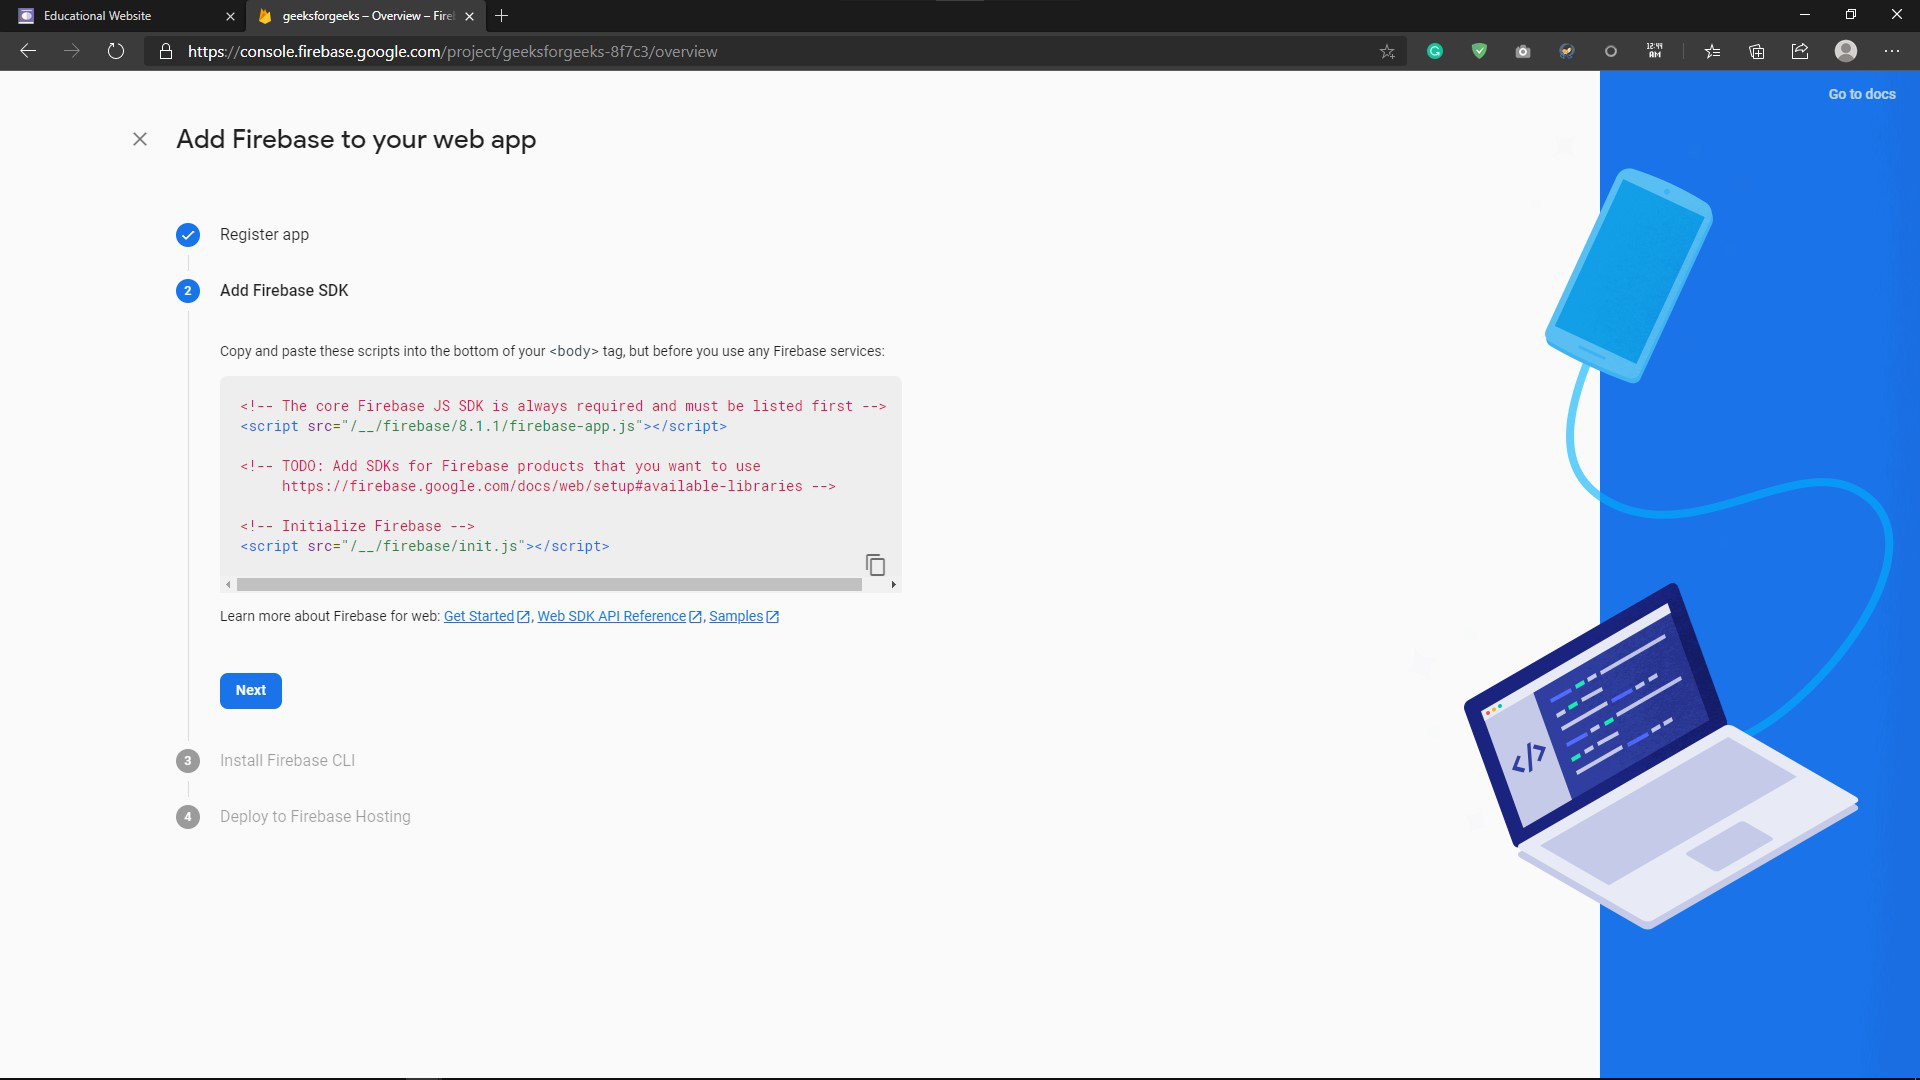Expand the Install Firebase CLI step

287,761
